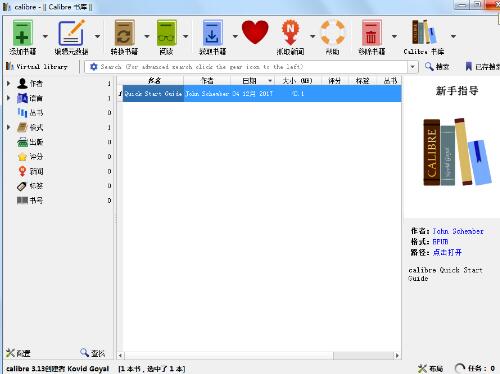
Task: Open the lifebuoy Help icon
Action: pos(332,33)
